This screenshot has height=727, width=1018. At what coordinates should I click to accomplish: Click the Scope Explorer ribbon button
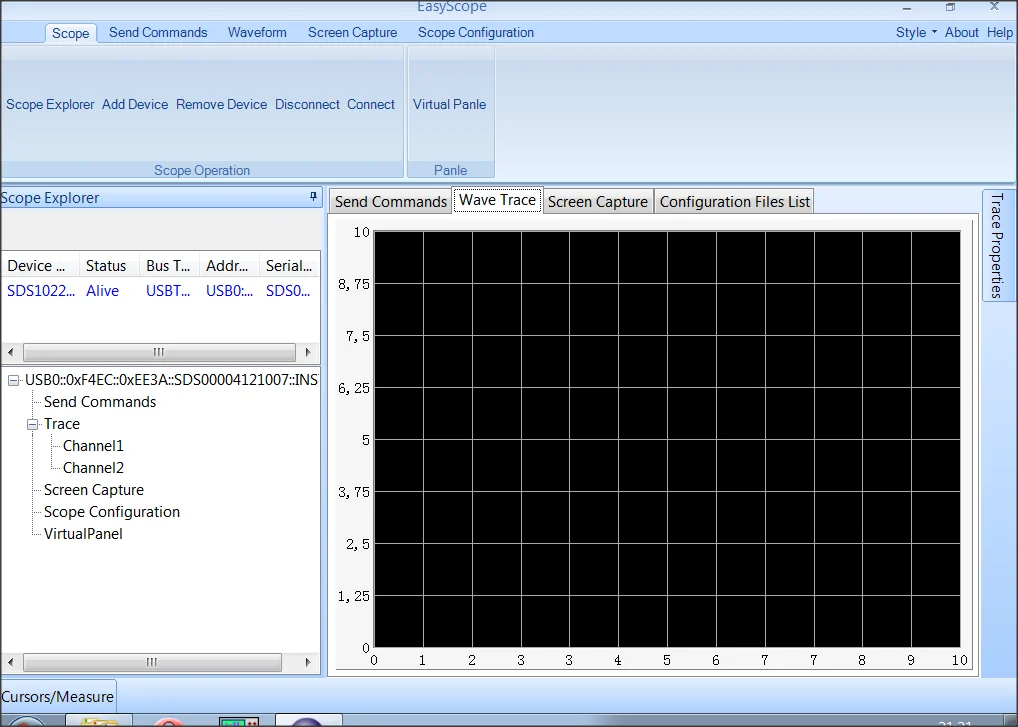[50, 104]
